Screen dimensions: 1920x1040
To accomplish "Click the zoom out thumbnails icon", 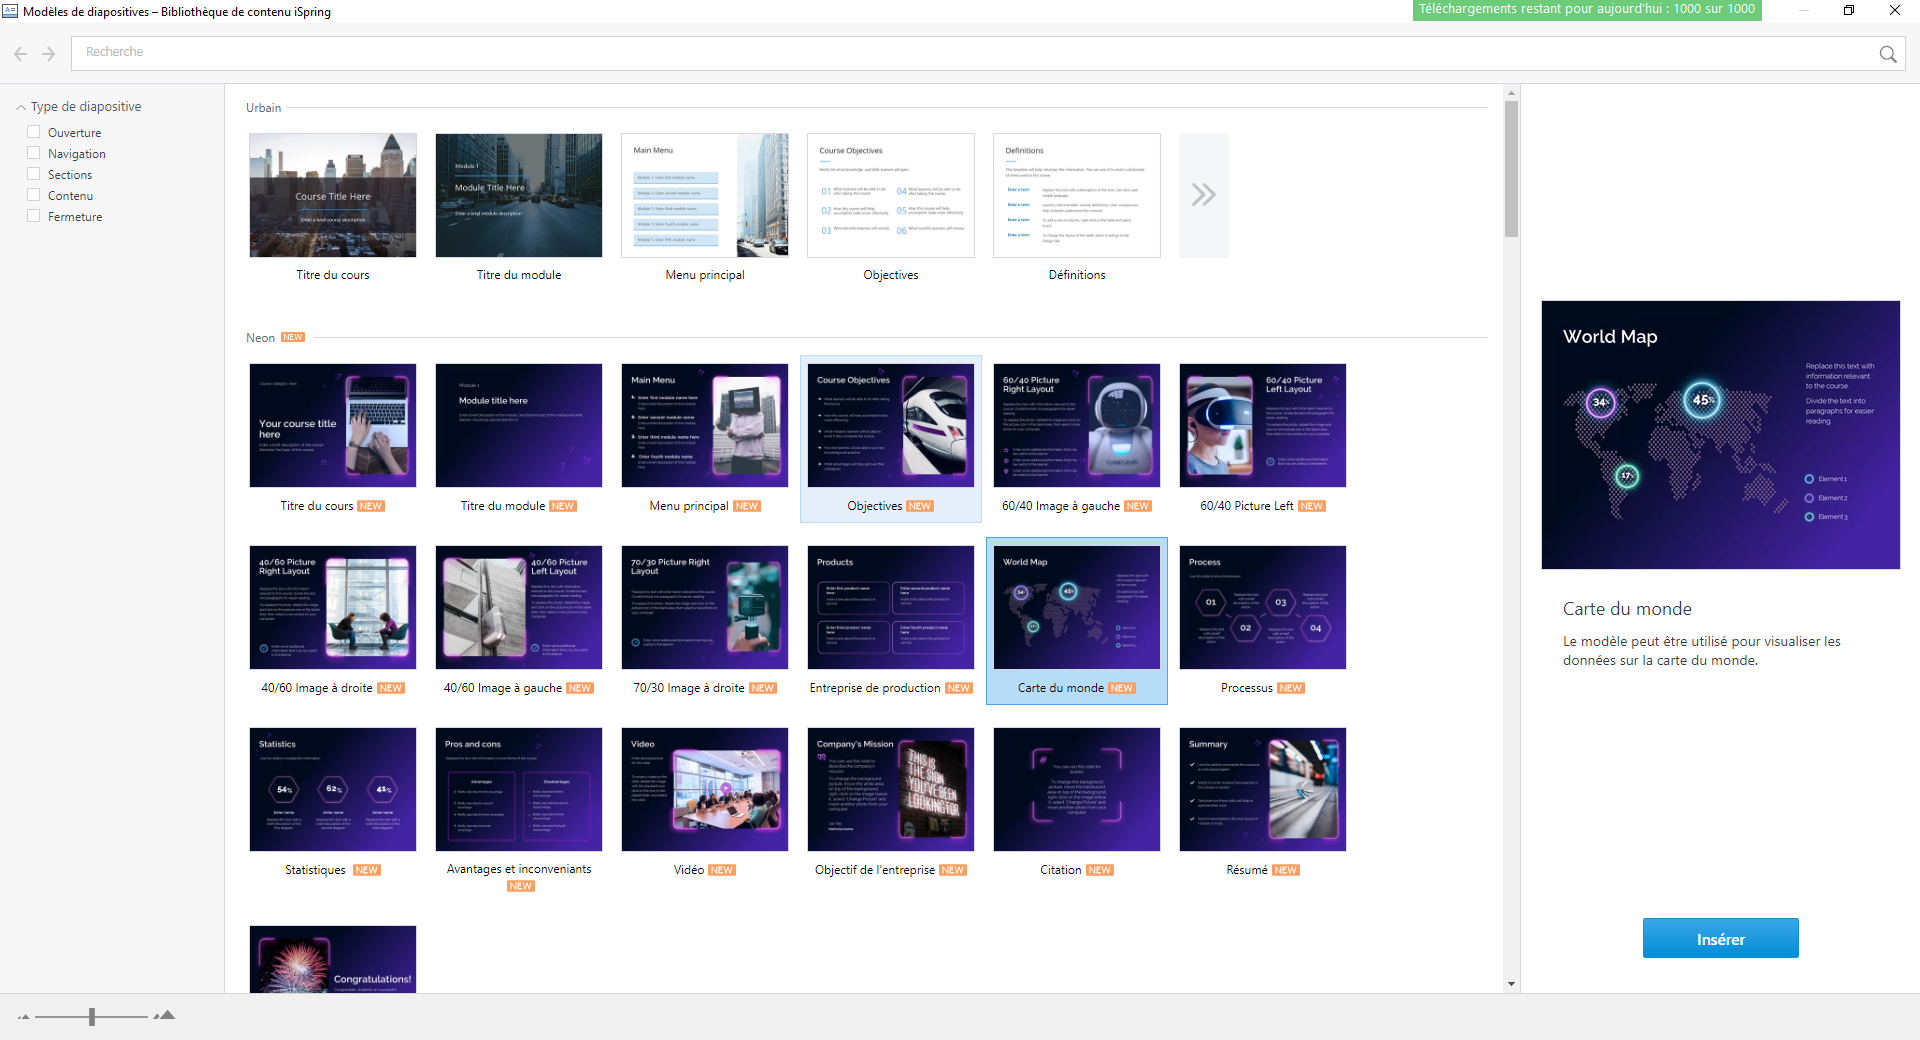I will 23,1017.
